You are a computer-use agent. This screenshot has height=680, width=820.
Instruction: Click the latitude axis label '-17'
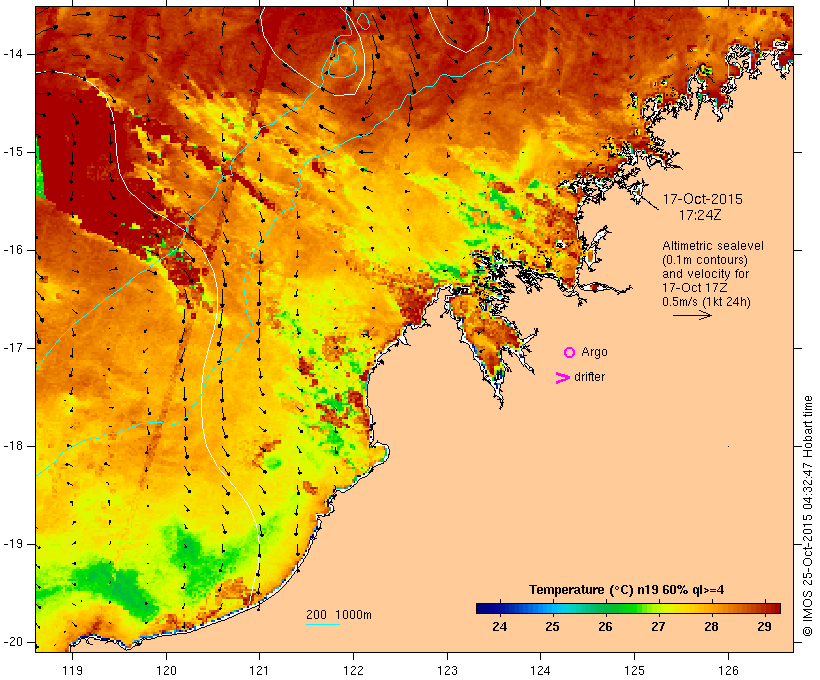[13, 348]
